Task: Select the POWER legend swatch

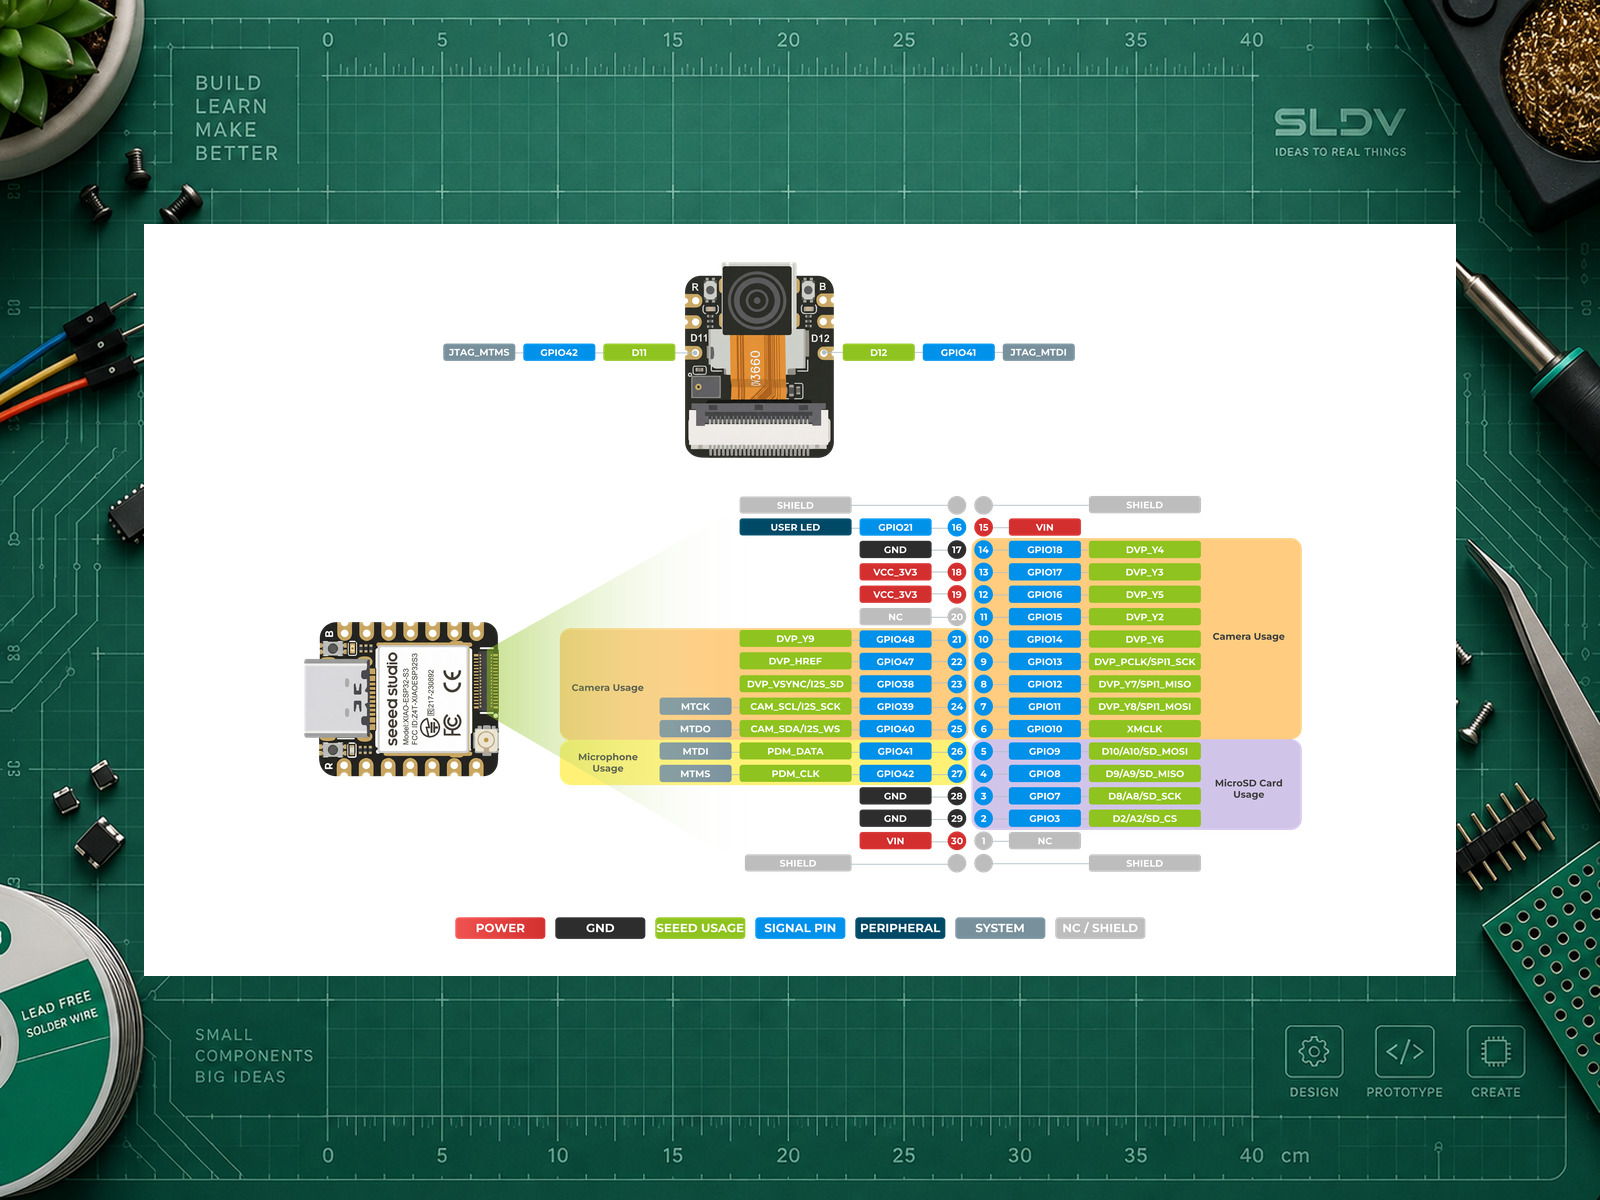Action: (x=500, y=928)
